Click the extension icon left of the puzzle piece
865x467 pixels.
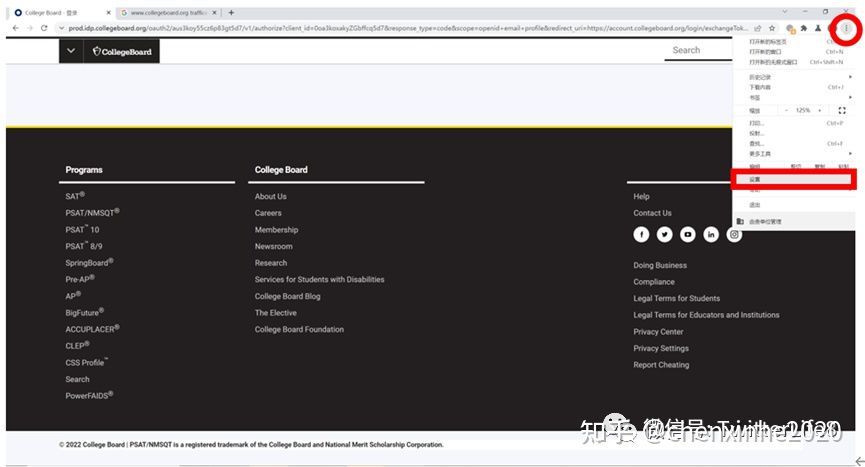tap(790, 28)
